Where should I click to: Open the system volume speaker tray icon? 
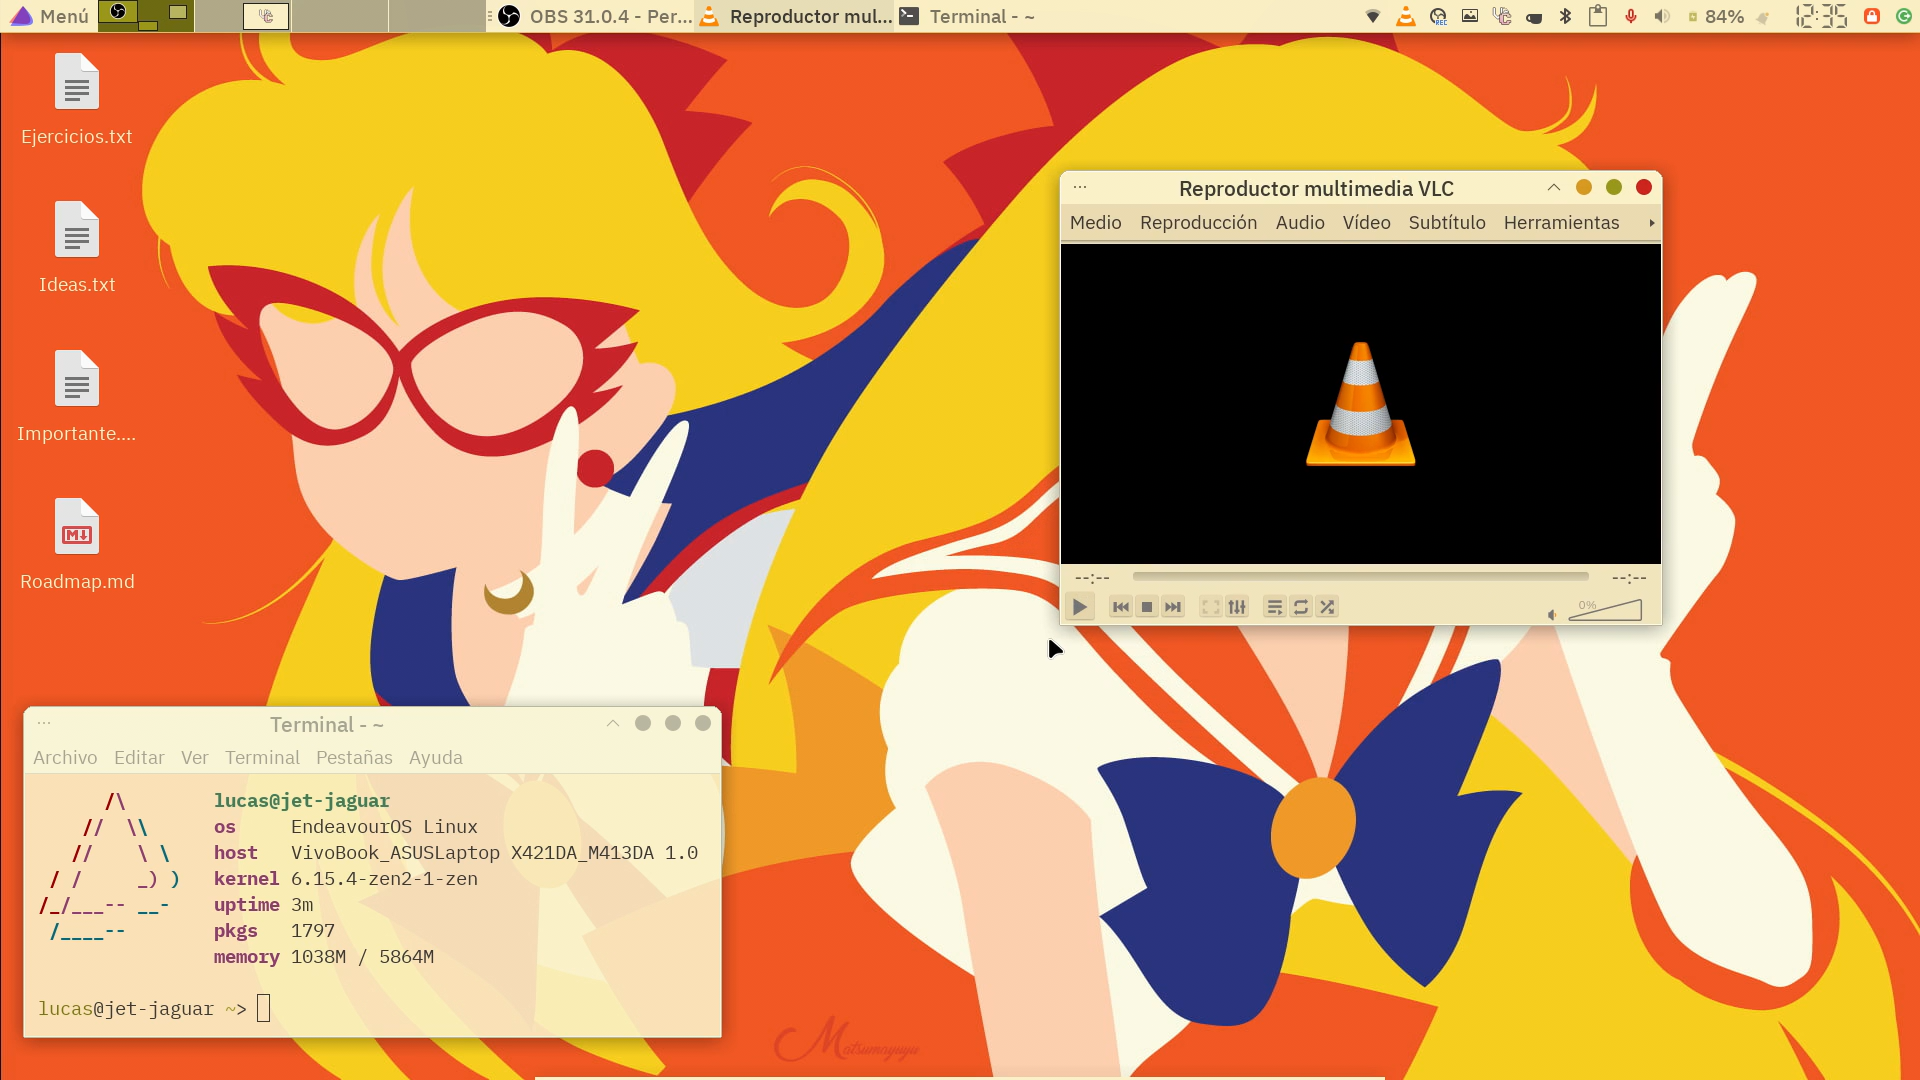1662,16
